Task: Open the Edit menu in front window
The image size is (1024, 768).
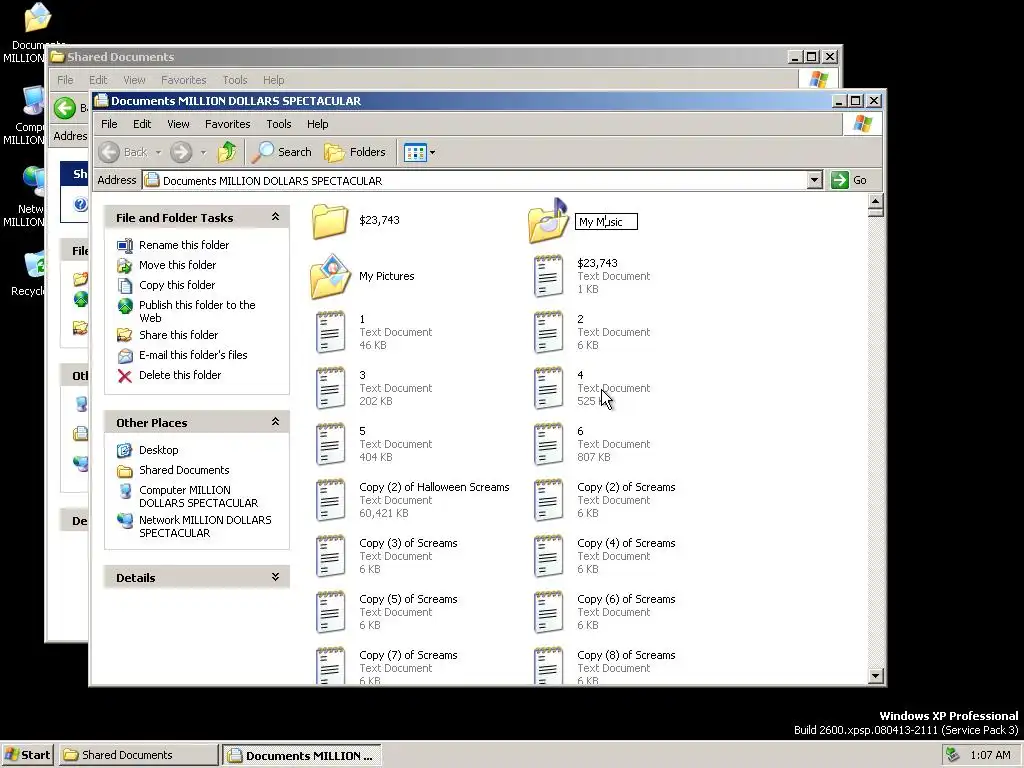Action: point(142,124)
